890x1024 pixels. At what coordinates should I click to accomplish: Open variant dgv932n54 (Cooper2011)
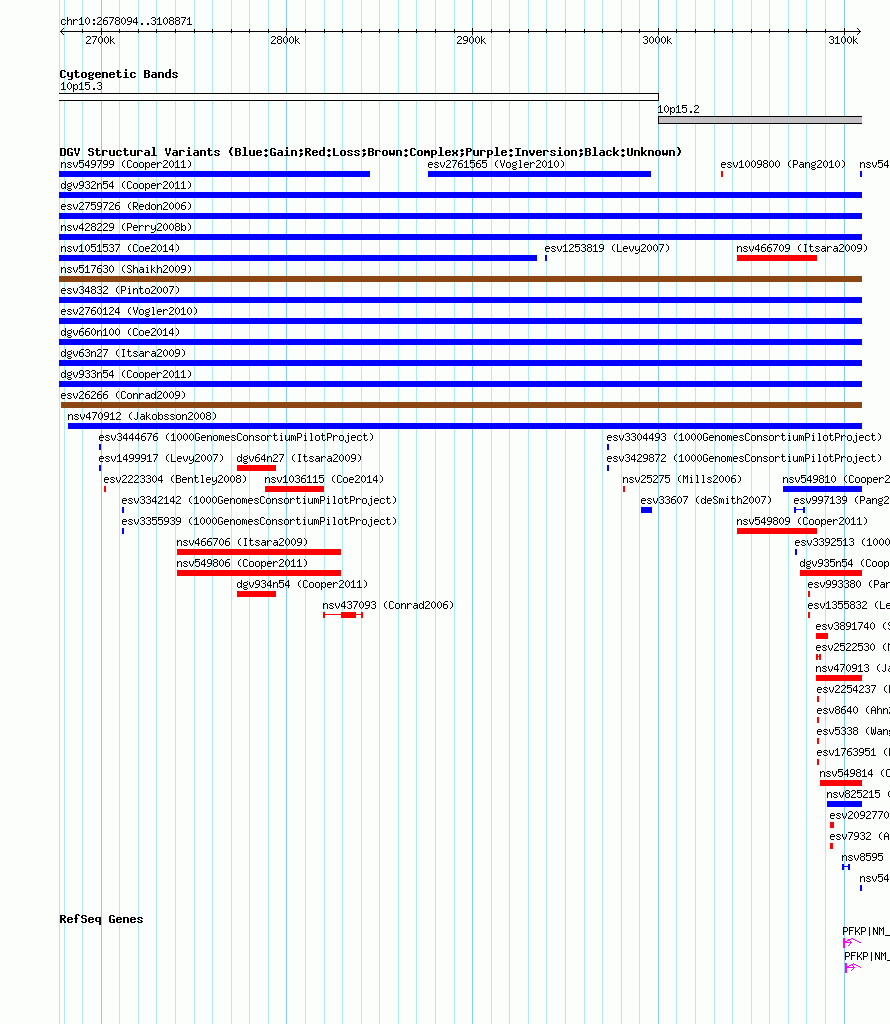(x=126, y=185)
